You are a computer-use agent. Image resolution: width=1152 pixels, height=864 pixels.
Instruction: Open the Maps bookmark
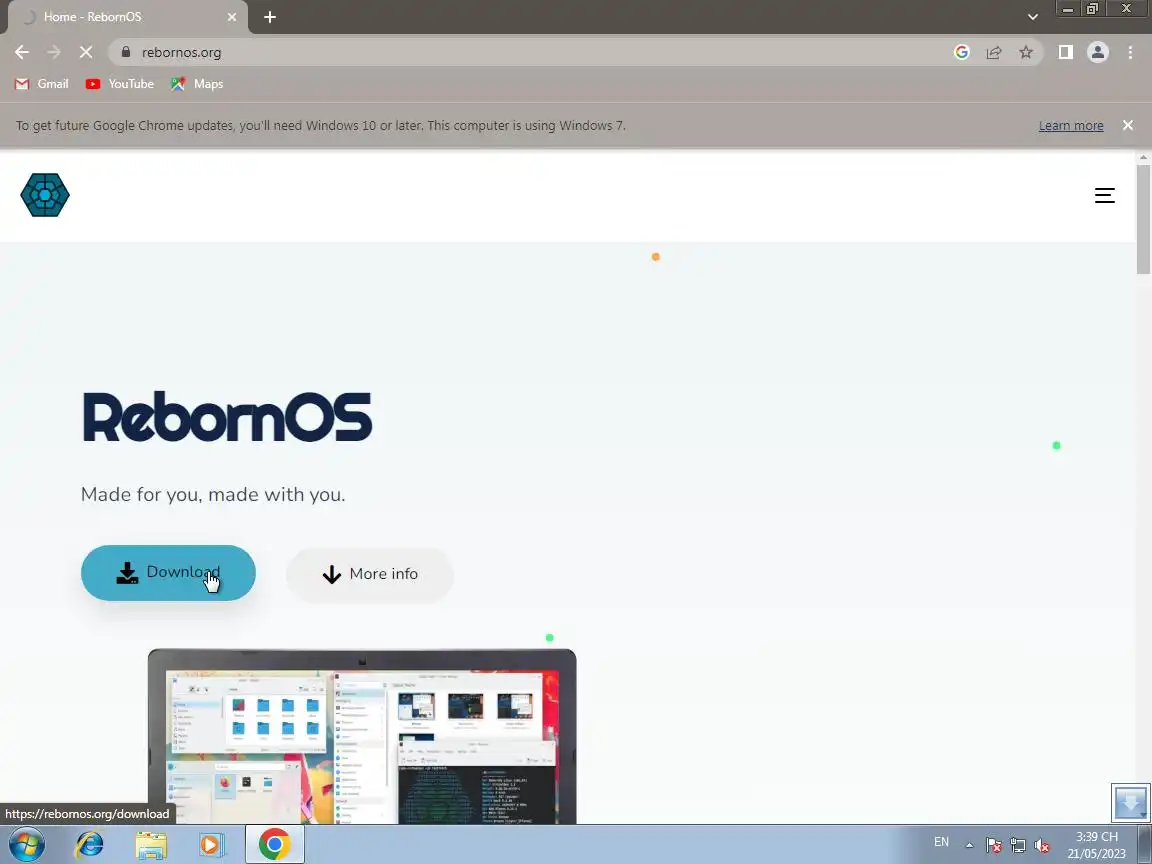tap(197, 84)
